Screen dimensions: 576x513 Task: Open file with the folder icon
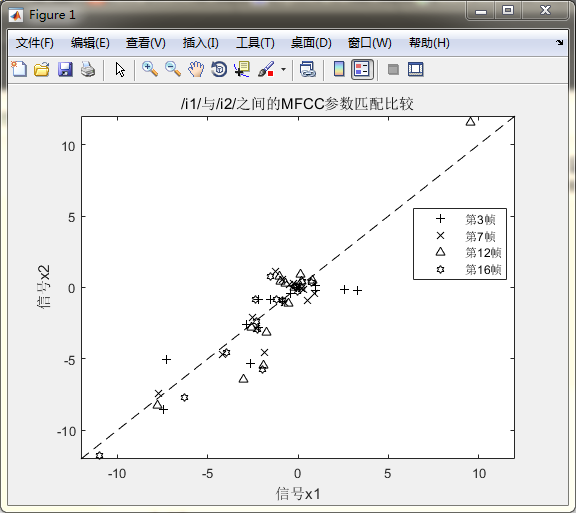[x=42, y=69]
